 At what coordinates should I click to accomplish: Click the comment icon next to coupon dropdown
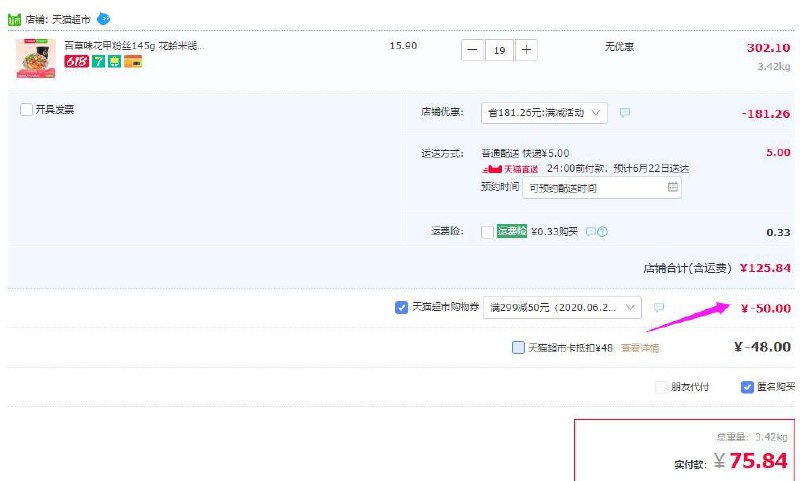(x=659, y=307)
